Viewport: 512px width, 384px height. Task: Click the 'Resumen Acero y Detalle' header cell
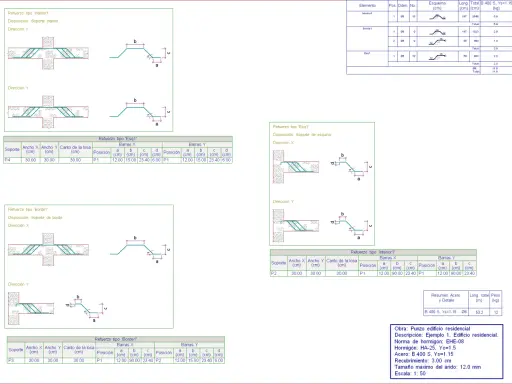[x=446, y=298]
